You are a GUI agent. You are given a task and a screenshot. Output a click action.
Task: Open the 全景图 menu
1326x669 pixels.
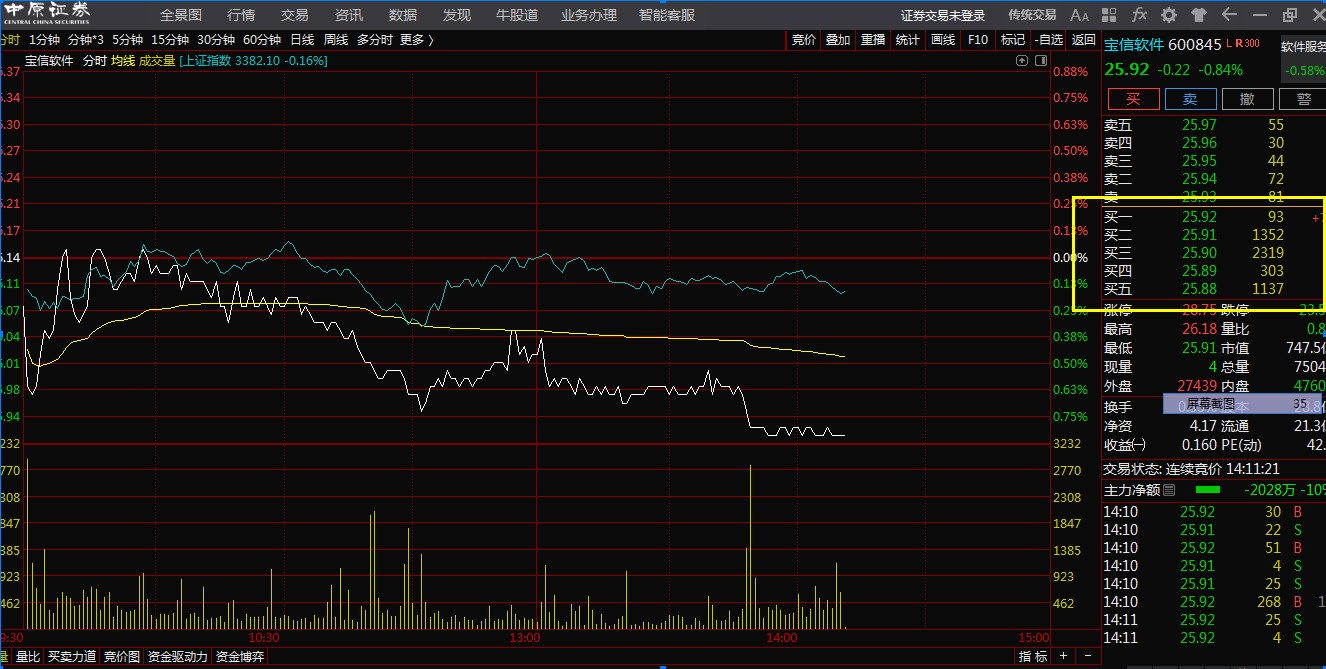point(181,15)
